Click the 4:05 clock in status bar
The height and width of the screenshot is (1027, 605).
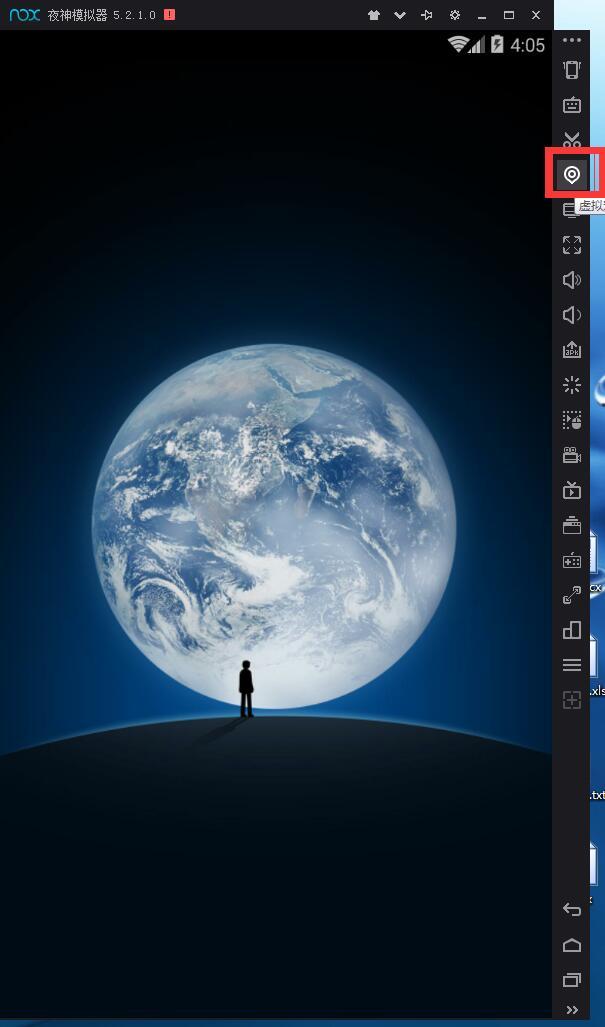(x=527, y=45)
